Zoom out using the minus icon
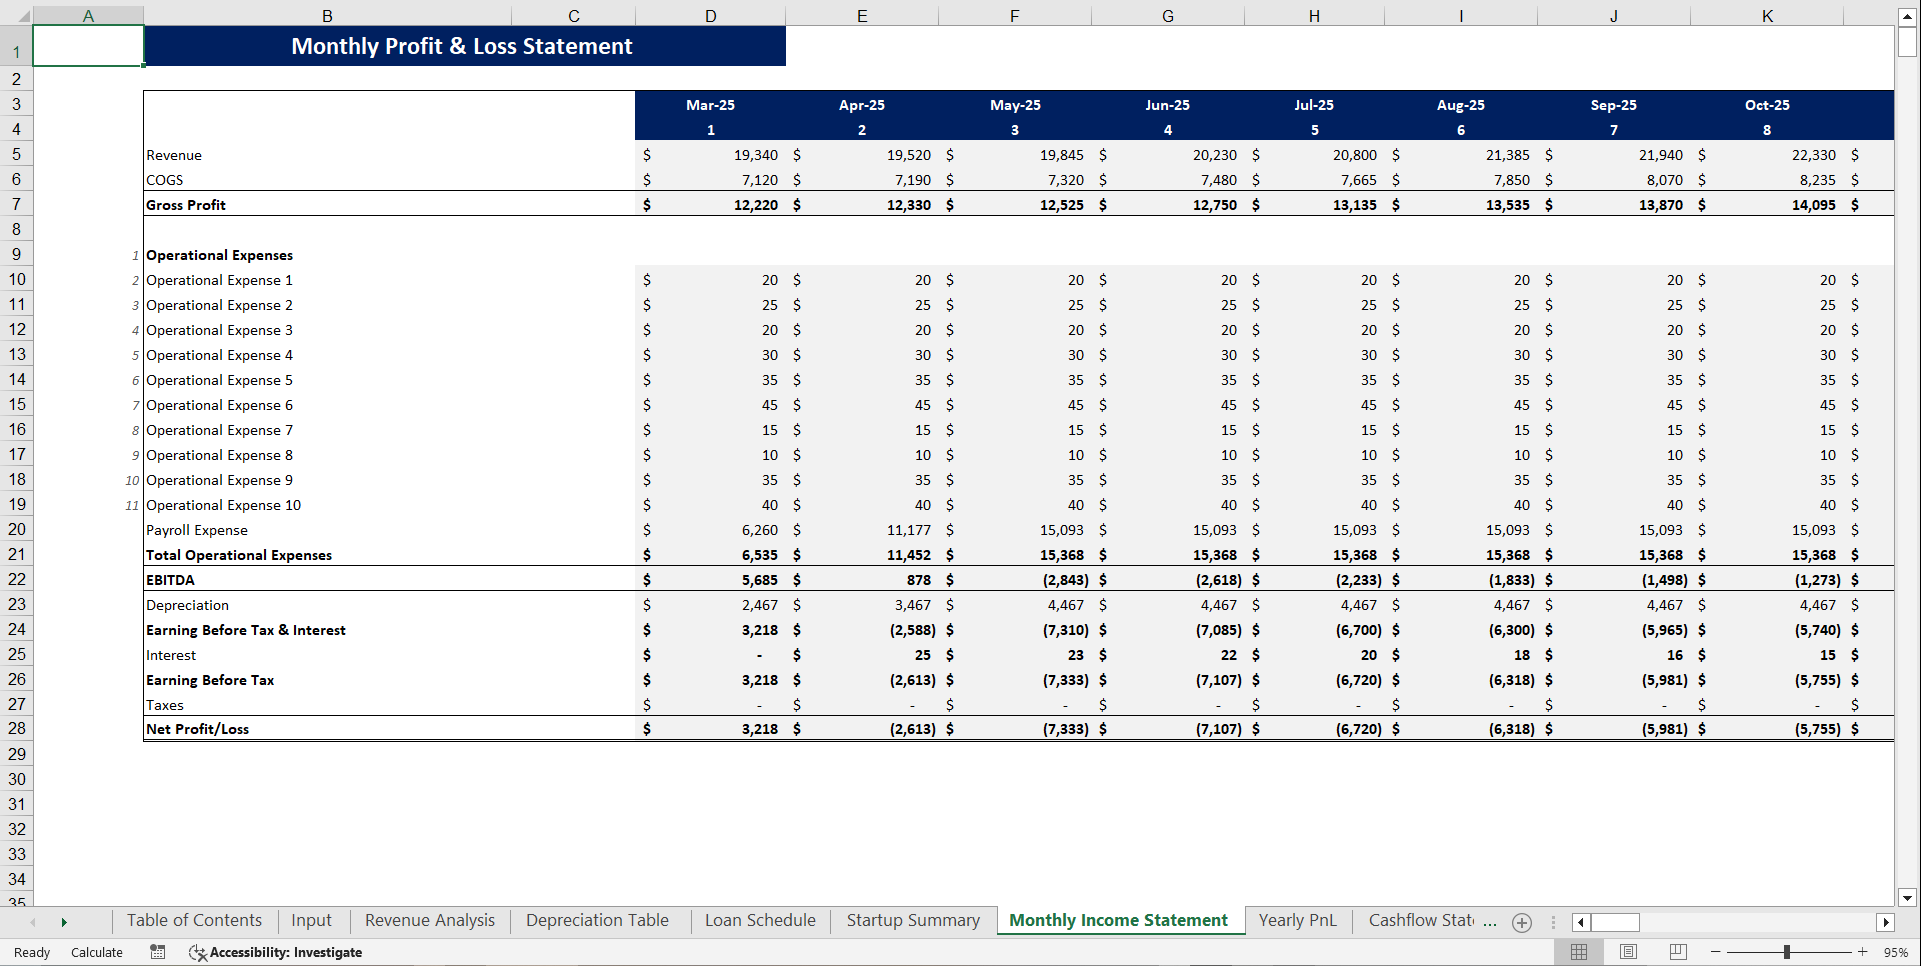Viewport: 1921px width, 966px height. (x=1714, y=952)
